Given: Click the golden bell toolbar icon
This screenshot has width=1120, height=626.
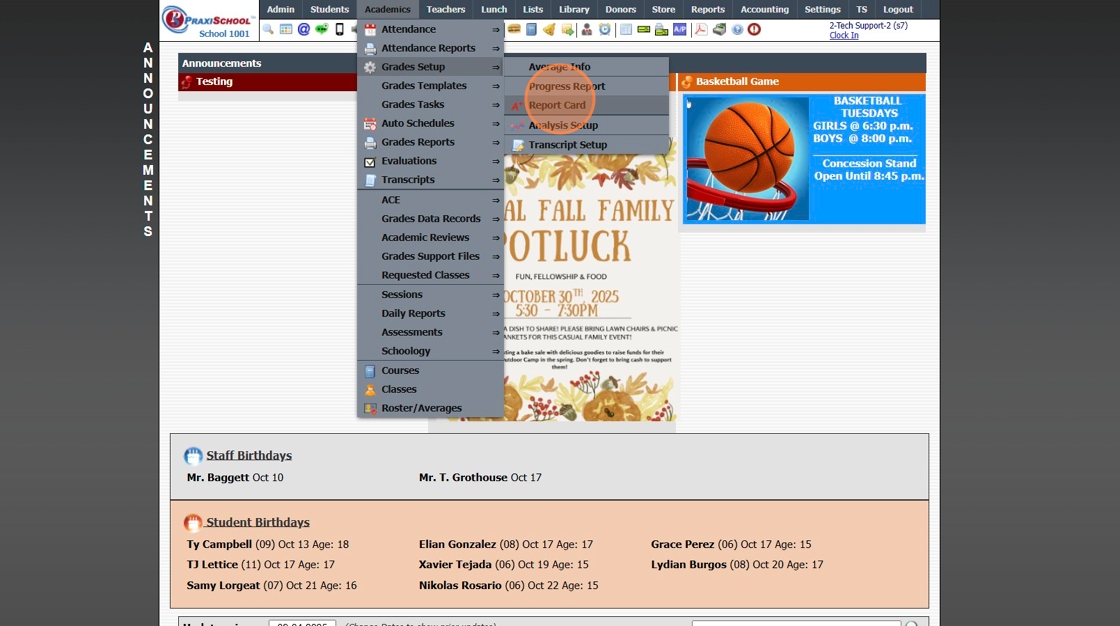Looking at the screenshot, I should [x=549, y=29].
